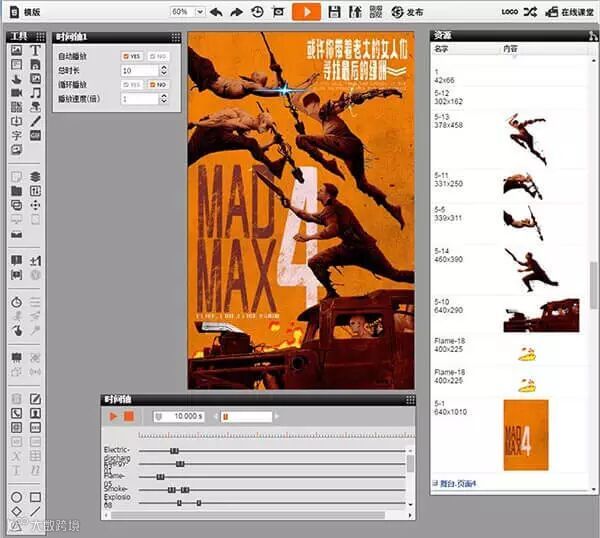Click the playback speed field showing 1
Viewport: 600px width, 538px height.
pyautogui.click(x=139, y=99)
